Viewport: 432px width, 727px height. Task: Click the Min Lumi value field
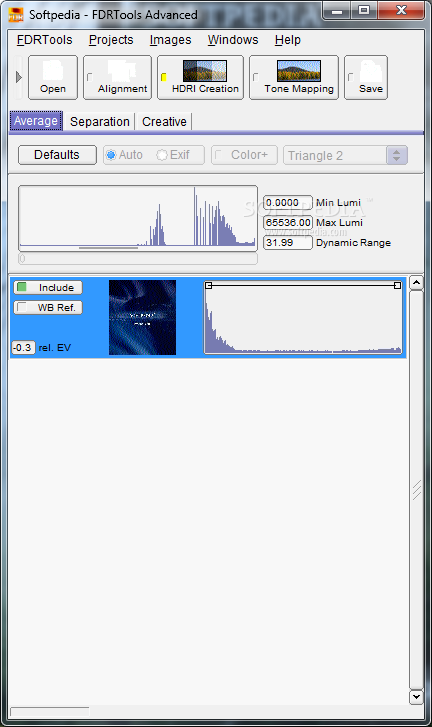[x=288, y=203]
